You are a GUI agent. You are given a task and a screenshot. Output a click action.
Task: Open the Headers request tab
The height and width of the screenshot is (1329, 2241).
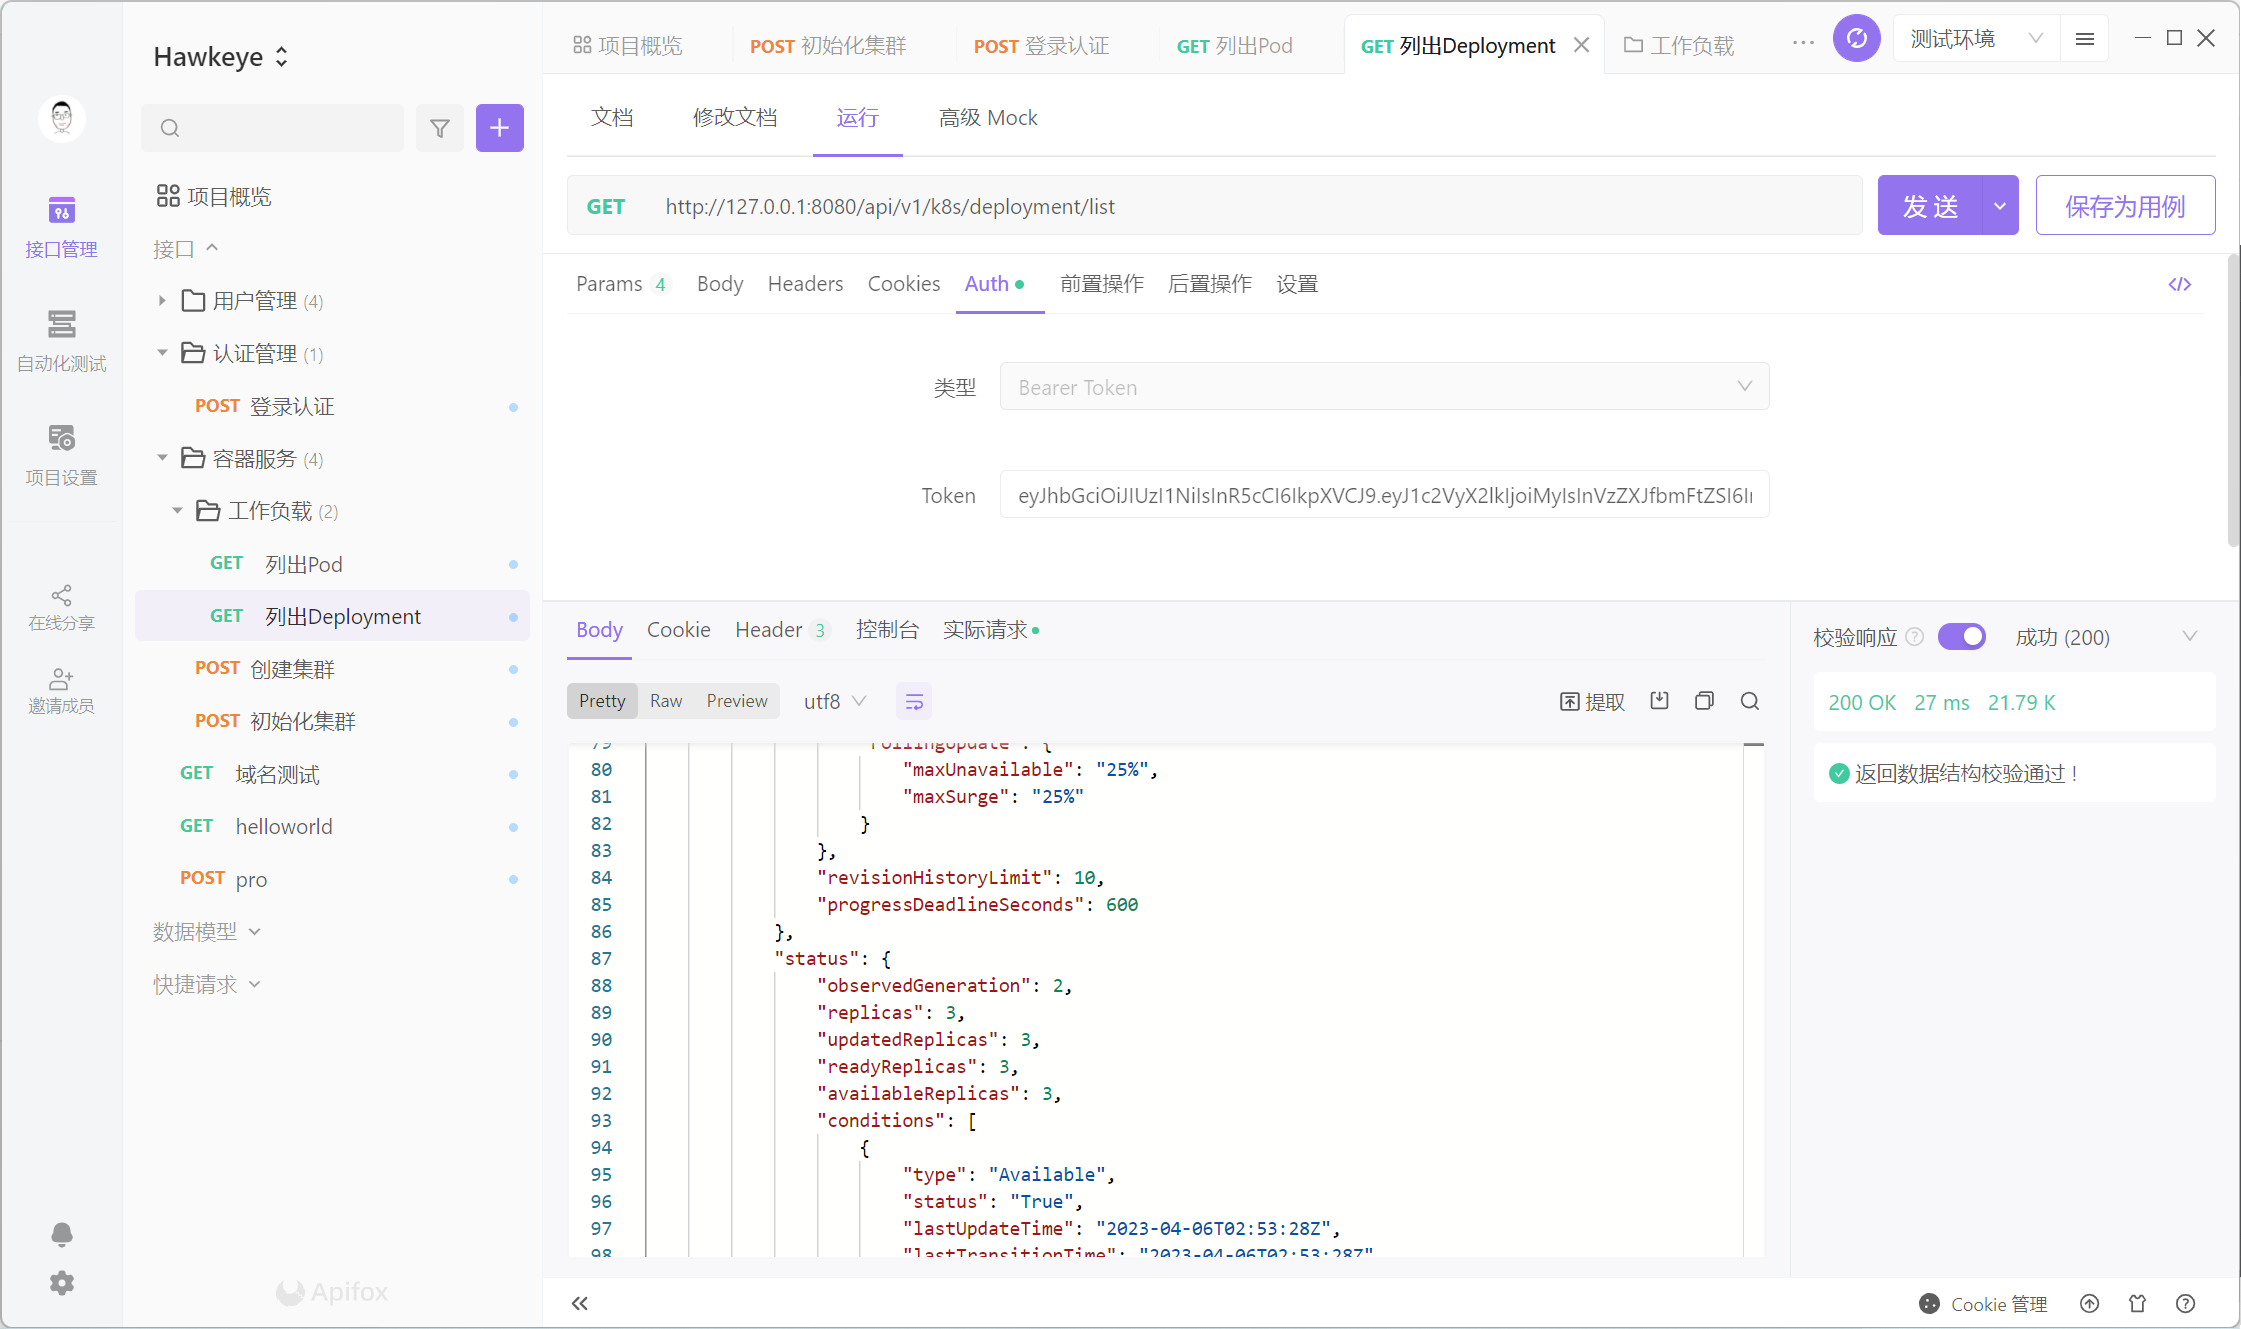(x=805, y=284)
